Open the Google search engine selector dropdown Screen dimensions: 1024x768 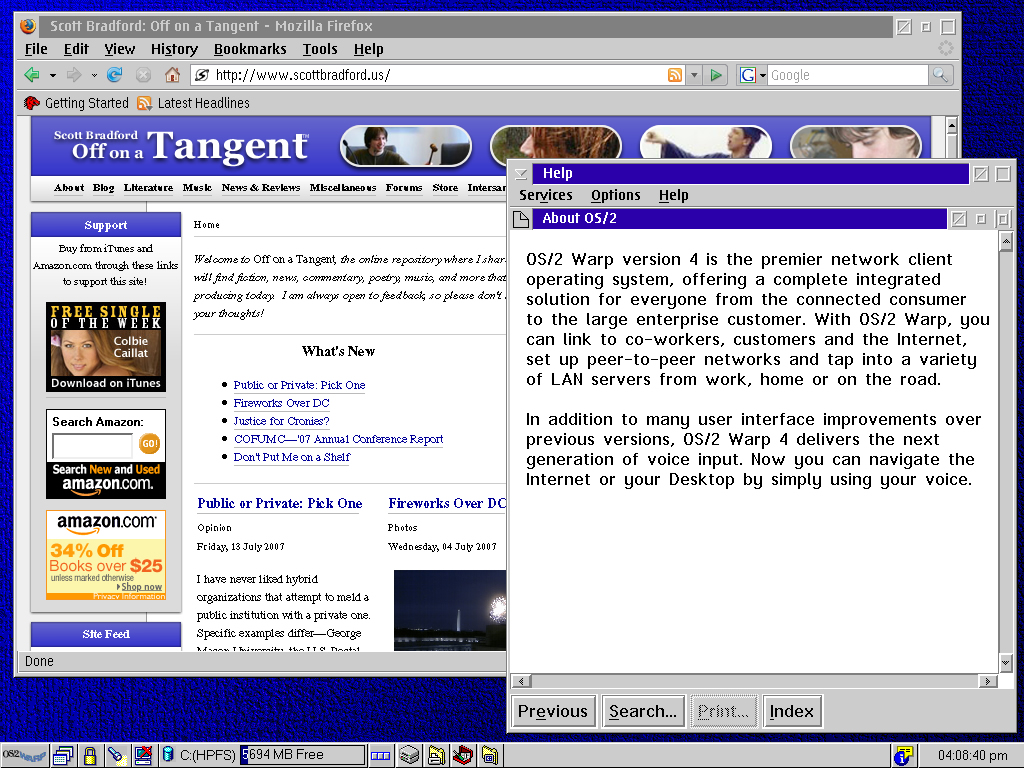[762, 75]
